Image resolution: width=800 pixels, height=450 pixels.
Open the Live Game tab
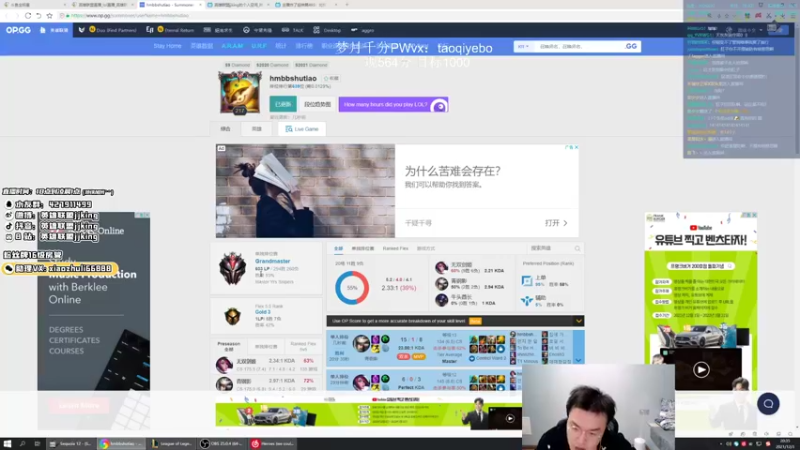click(302, 129)
